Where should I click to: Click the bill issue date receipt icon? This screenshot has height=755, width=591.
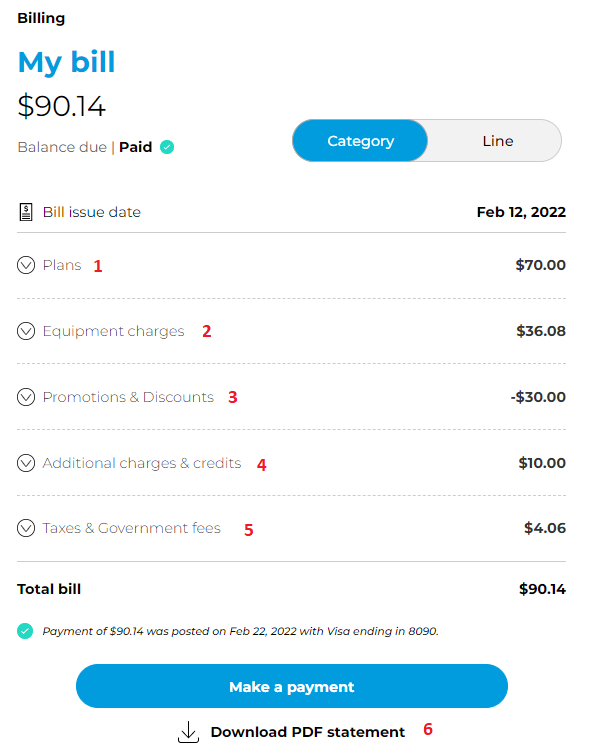point(26,212)
